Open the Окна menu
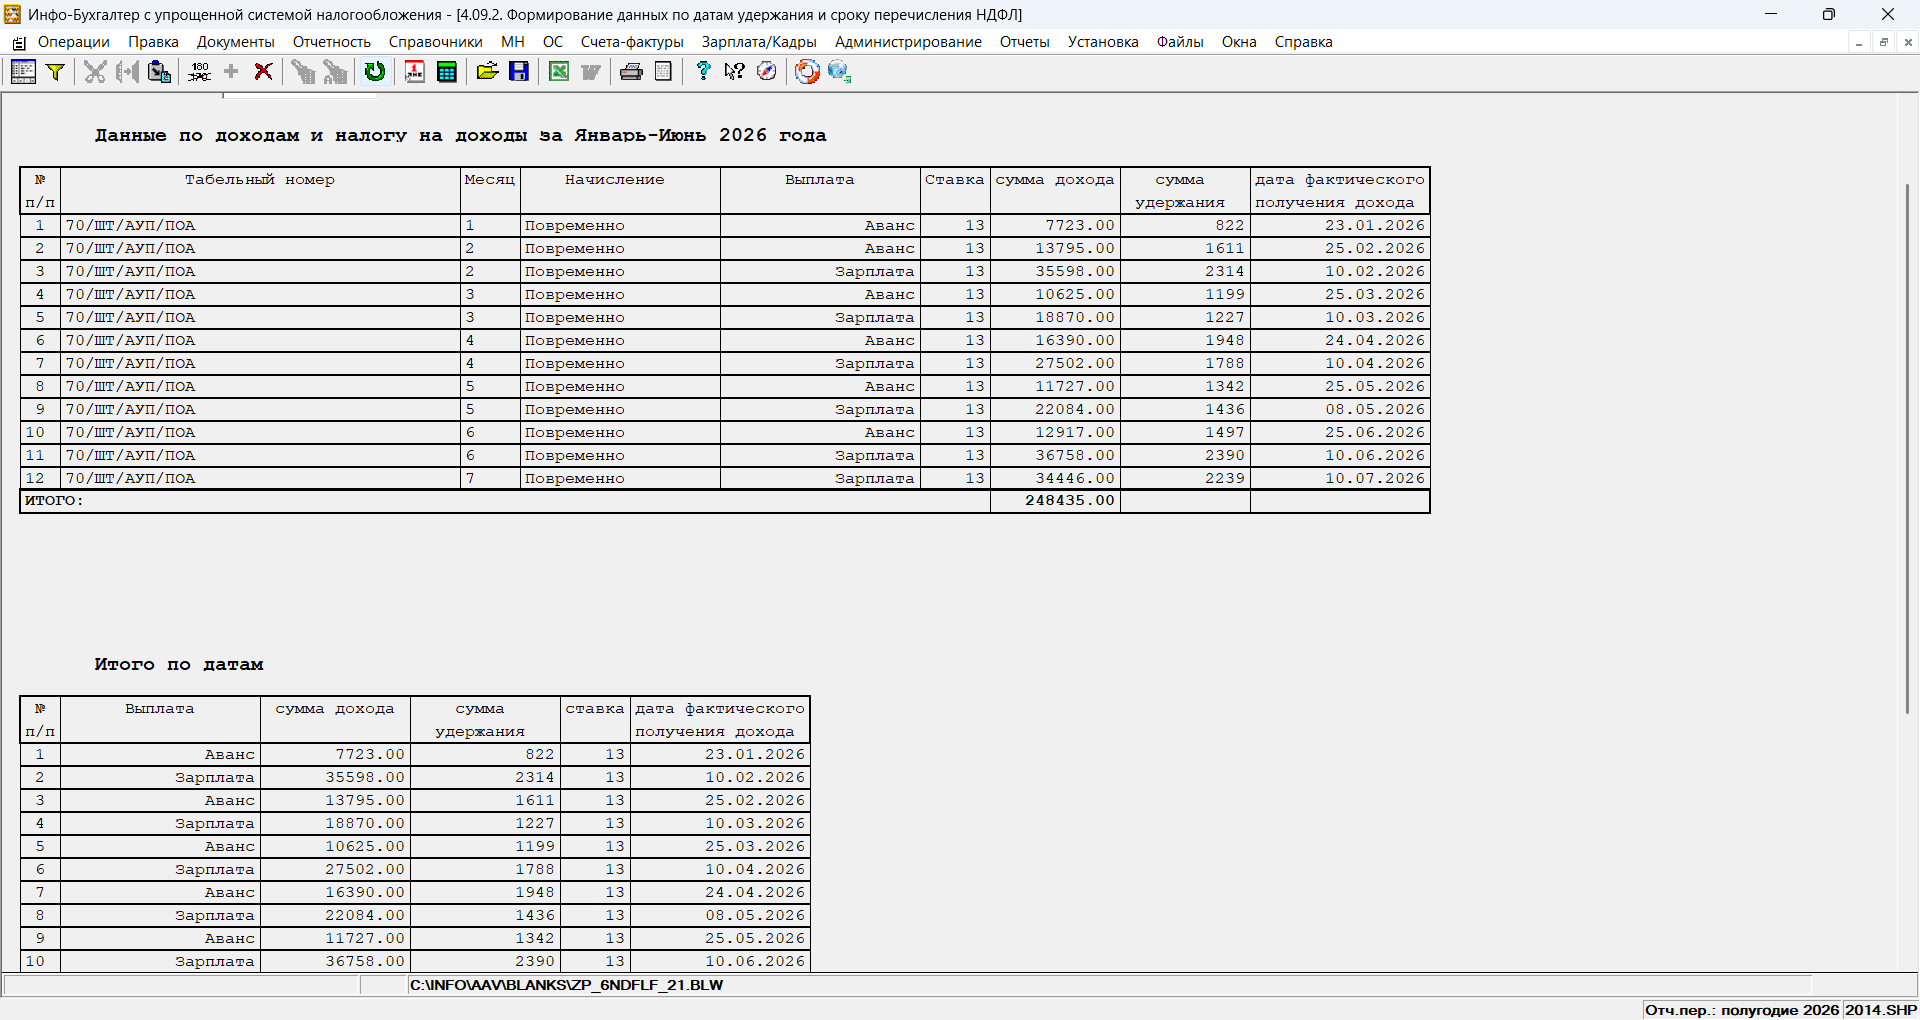This screenshot has width=1920, height=1020. point(1239,42)
